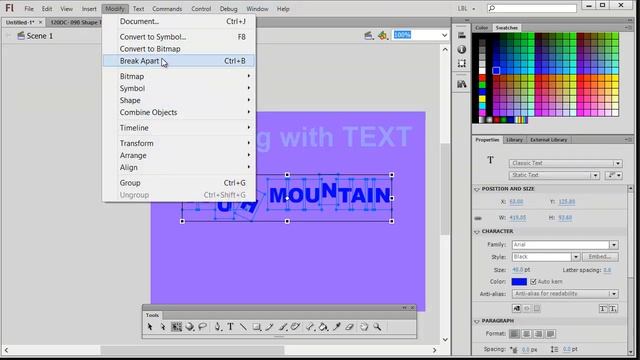Open the Static Text type dropdown

pyautogui.click(x=554, y=175)
